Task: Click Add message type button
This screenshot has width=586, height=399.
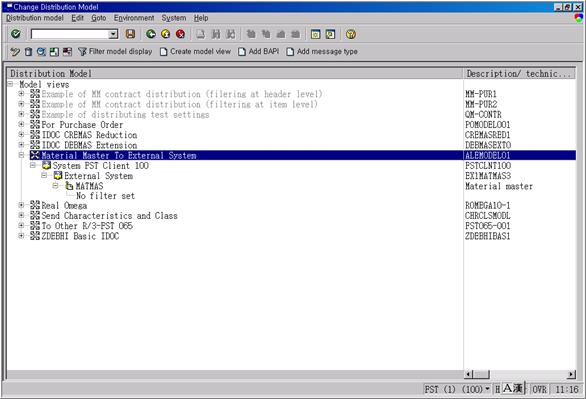Action: (322, 52)
